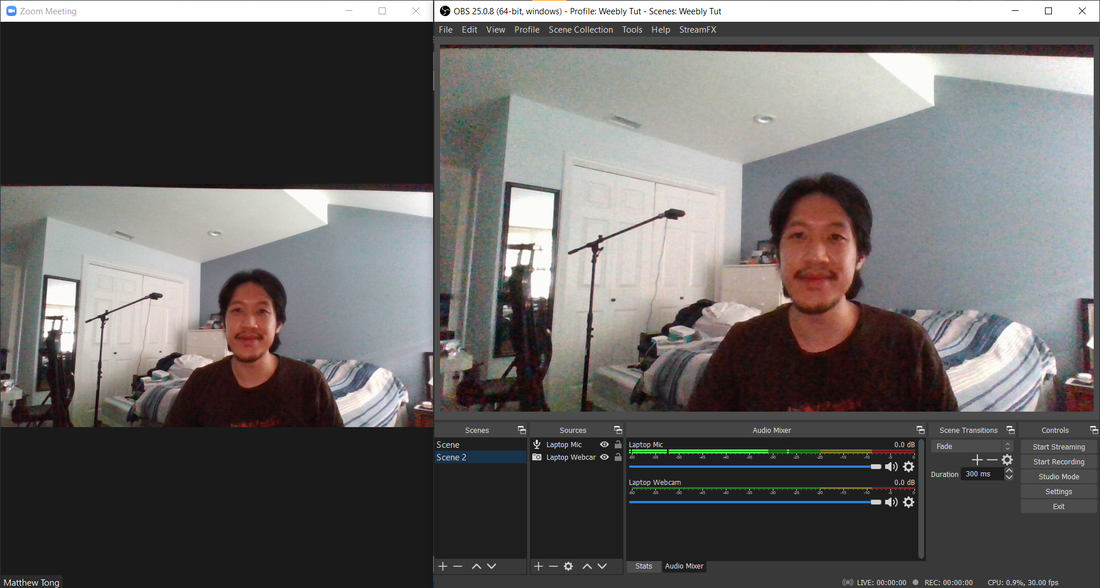
Task: Open the Scene Collection menu
Action: point(580,30)
